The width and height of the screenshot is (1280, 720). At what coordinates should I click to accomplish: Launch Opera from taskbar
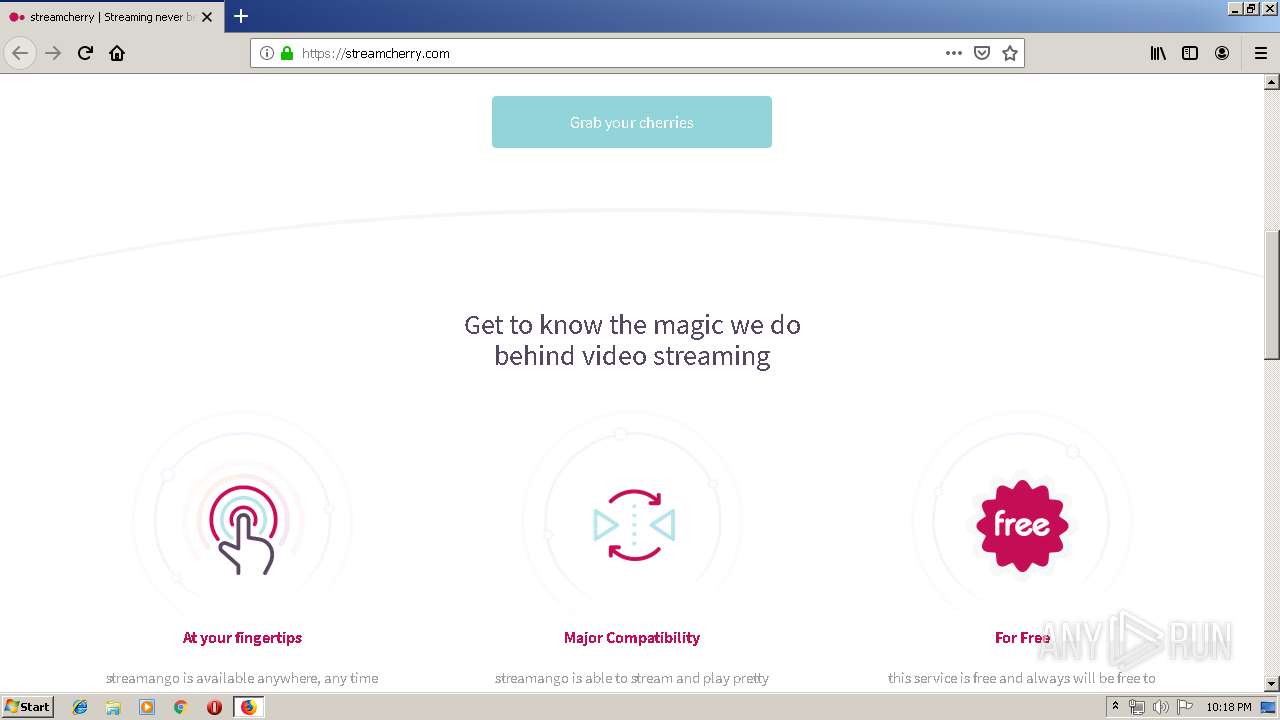pyautogui.click(x=214, y=707)
